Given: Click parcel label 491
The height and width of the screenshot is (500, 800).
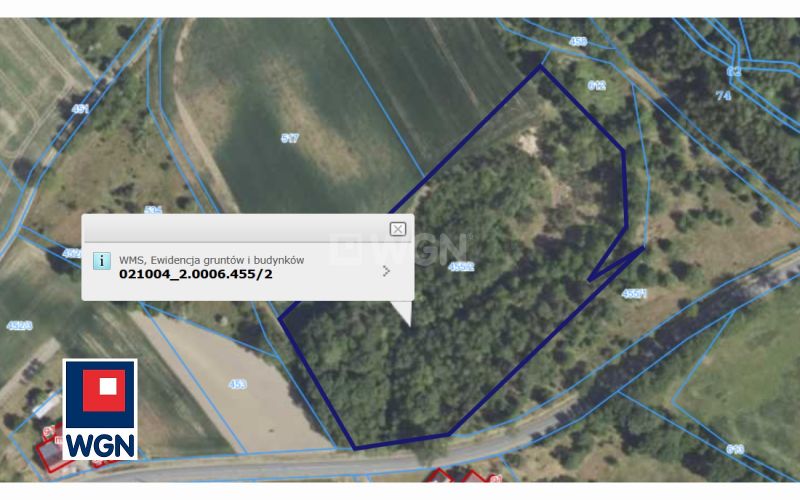Looking at the screenshot, I should (80, 109).
